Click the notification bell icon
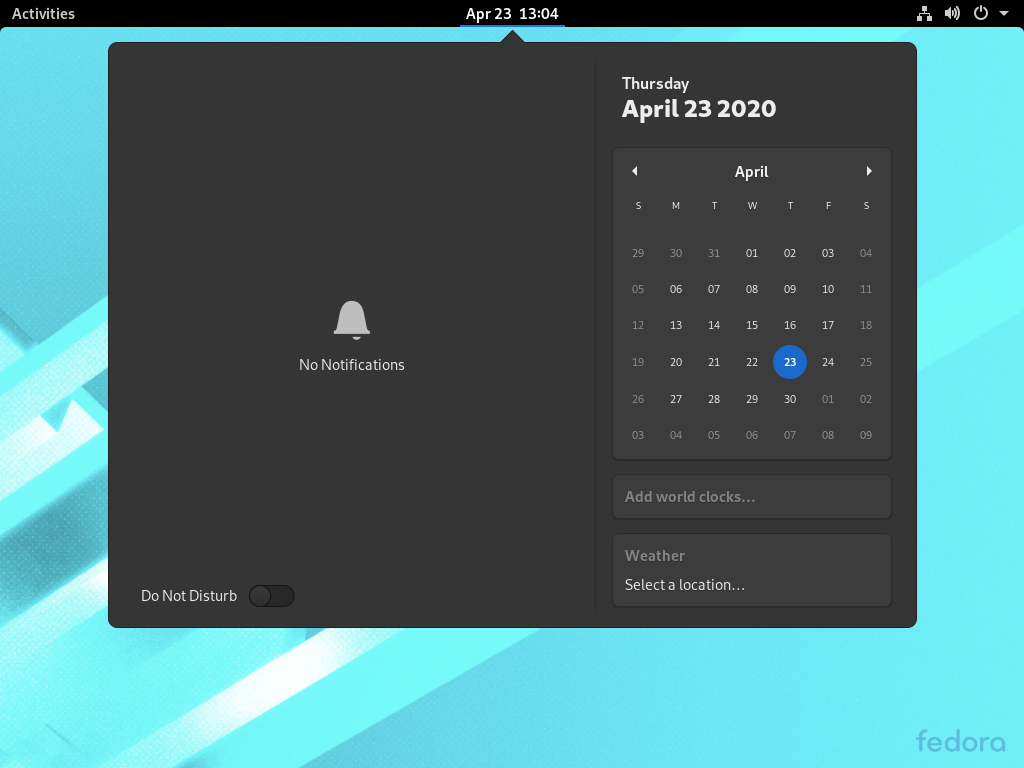Viewport: 1024px width, 768px height. click(351, 318)
